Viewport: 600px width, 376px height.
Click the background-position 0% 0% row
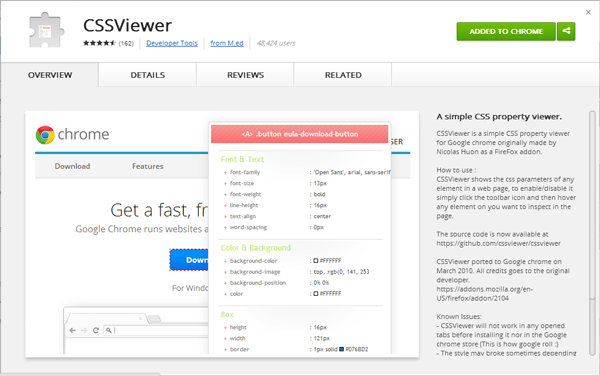click(276, 283)
